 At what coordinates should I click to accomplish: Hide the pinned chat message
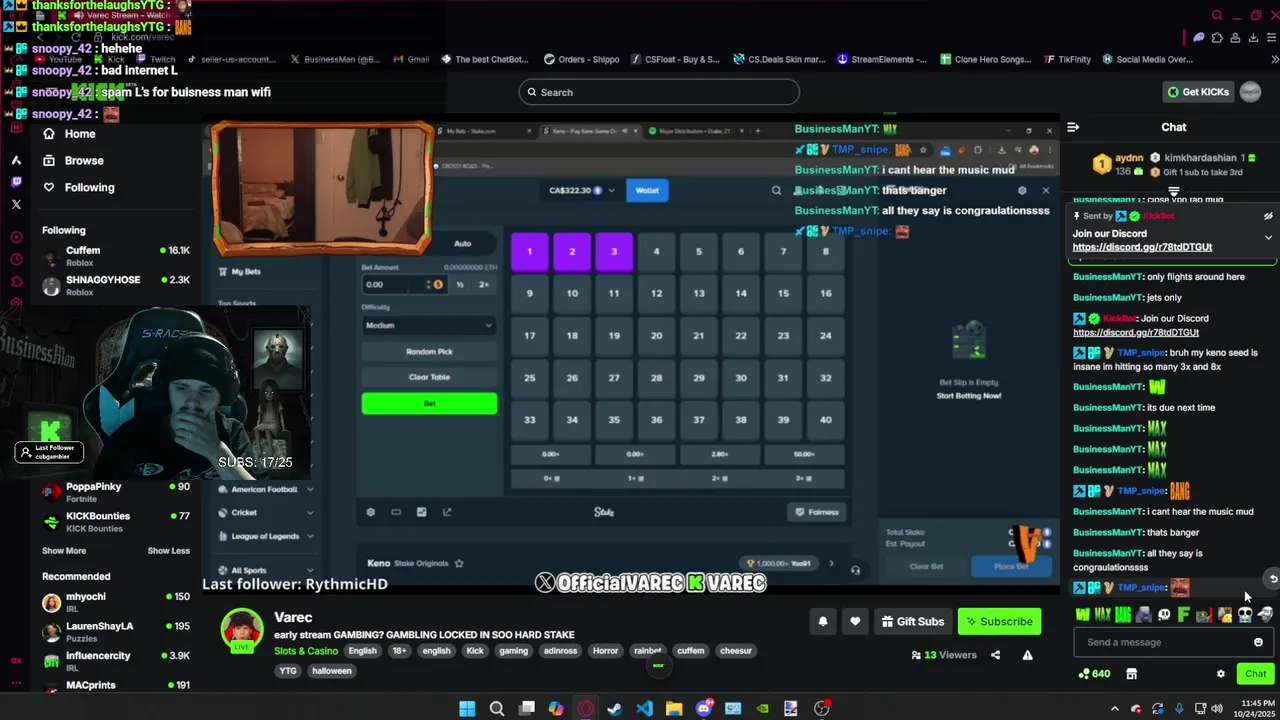coord(1268,216)
